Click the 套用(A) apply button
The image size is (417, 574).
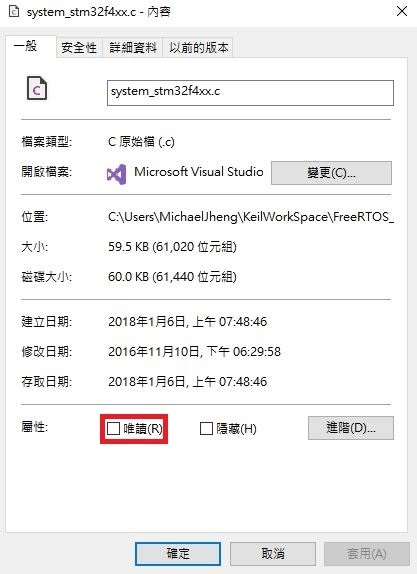click(366, 554)
